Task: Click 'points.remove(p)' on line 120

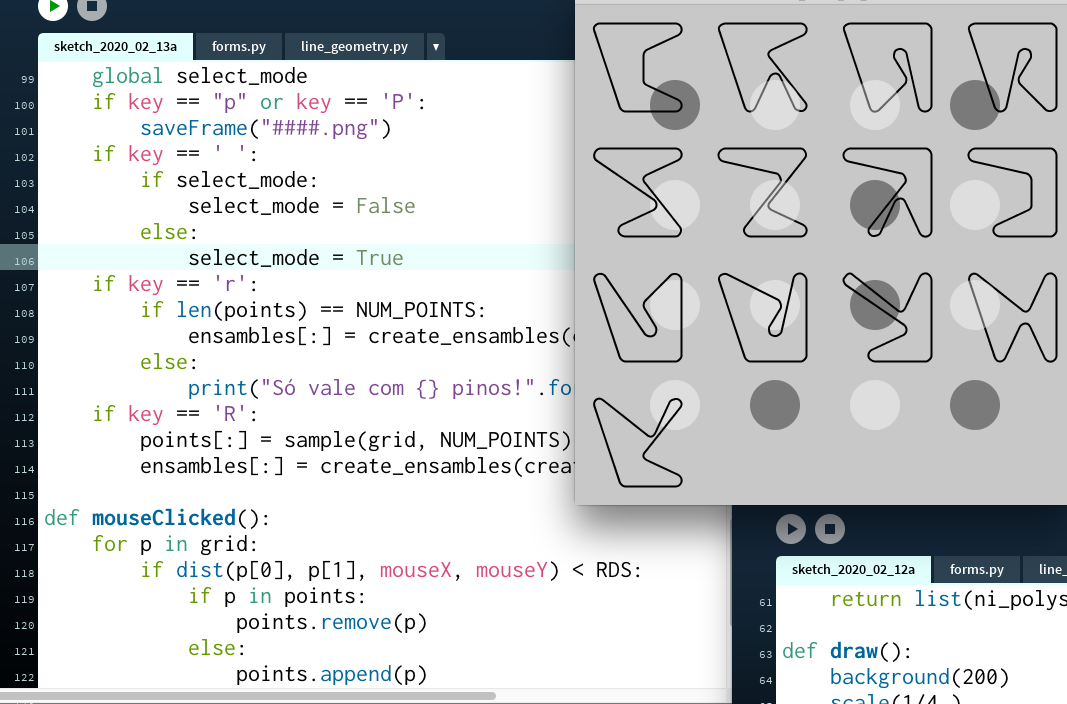Action: [x=331, y=622]
